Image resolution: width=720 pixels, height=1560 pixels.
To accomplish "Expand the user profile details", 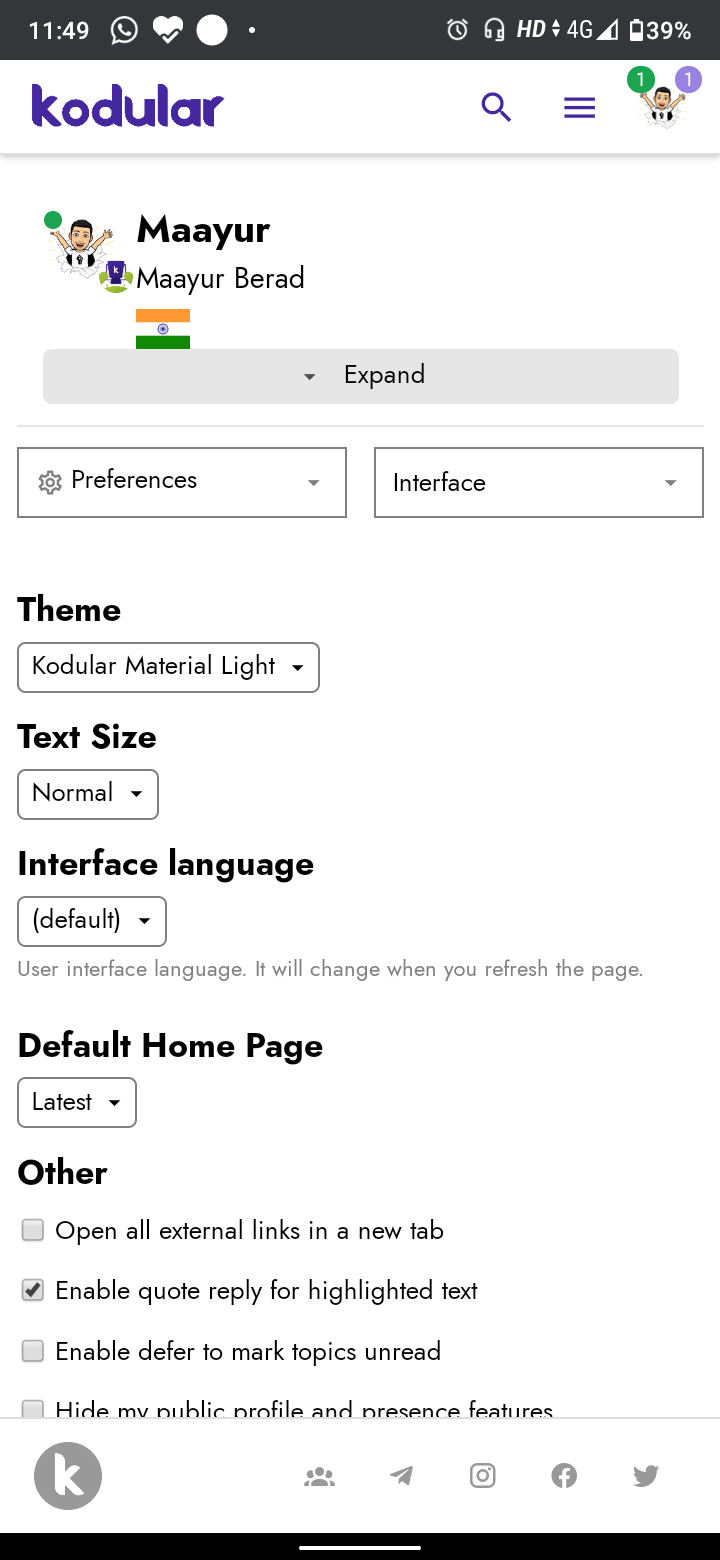I will 361,376.
